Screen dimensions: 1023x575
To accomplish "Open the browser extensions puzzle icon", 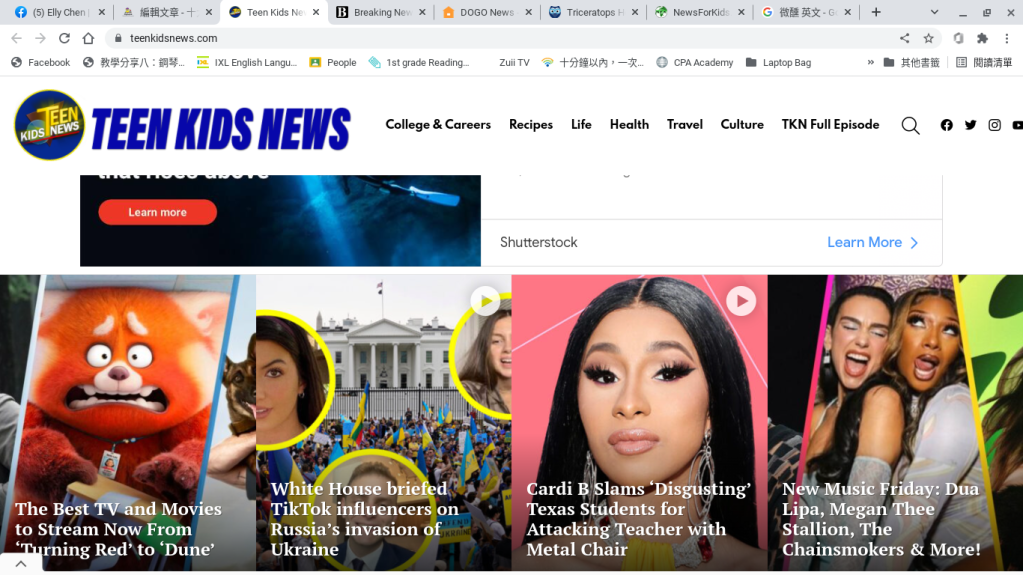I will [982, 38].
